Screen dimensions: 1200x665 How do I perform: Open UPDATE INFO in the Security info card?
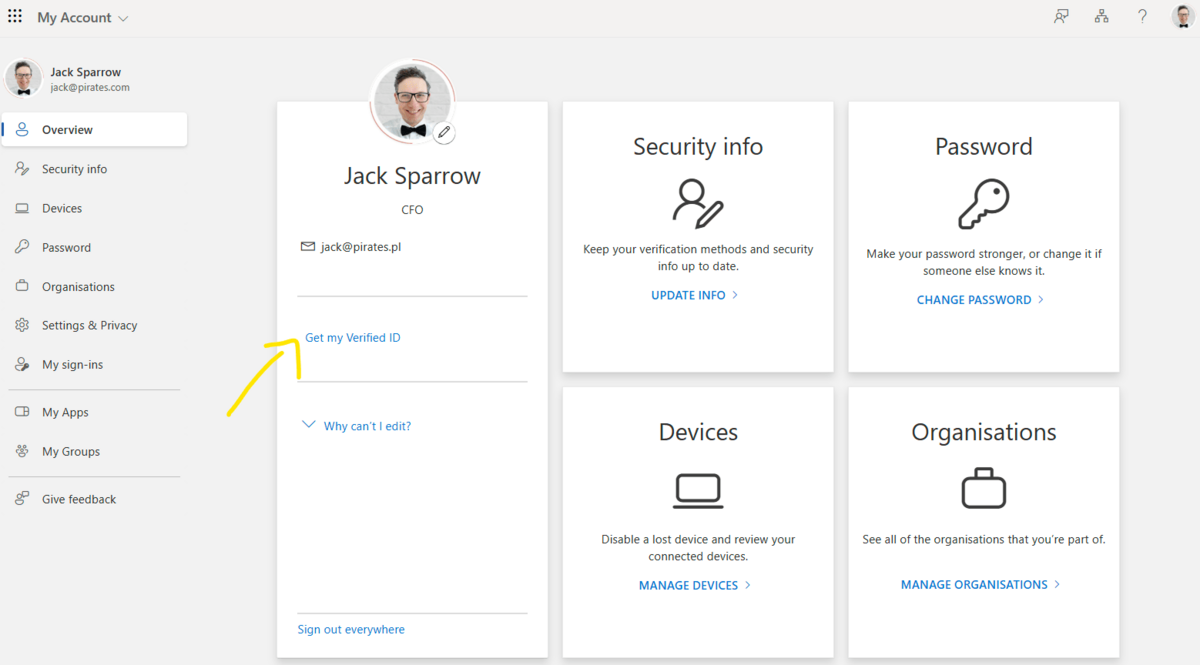(x=693, y=294)
